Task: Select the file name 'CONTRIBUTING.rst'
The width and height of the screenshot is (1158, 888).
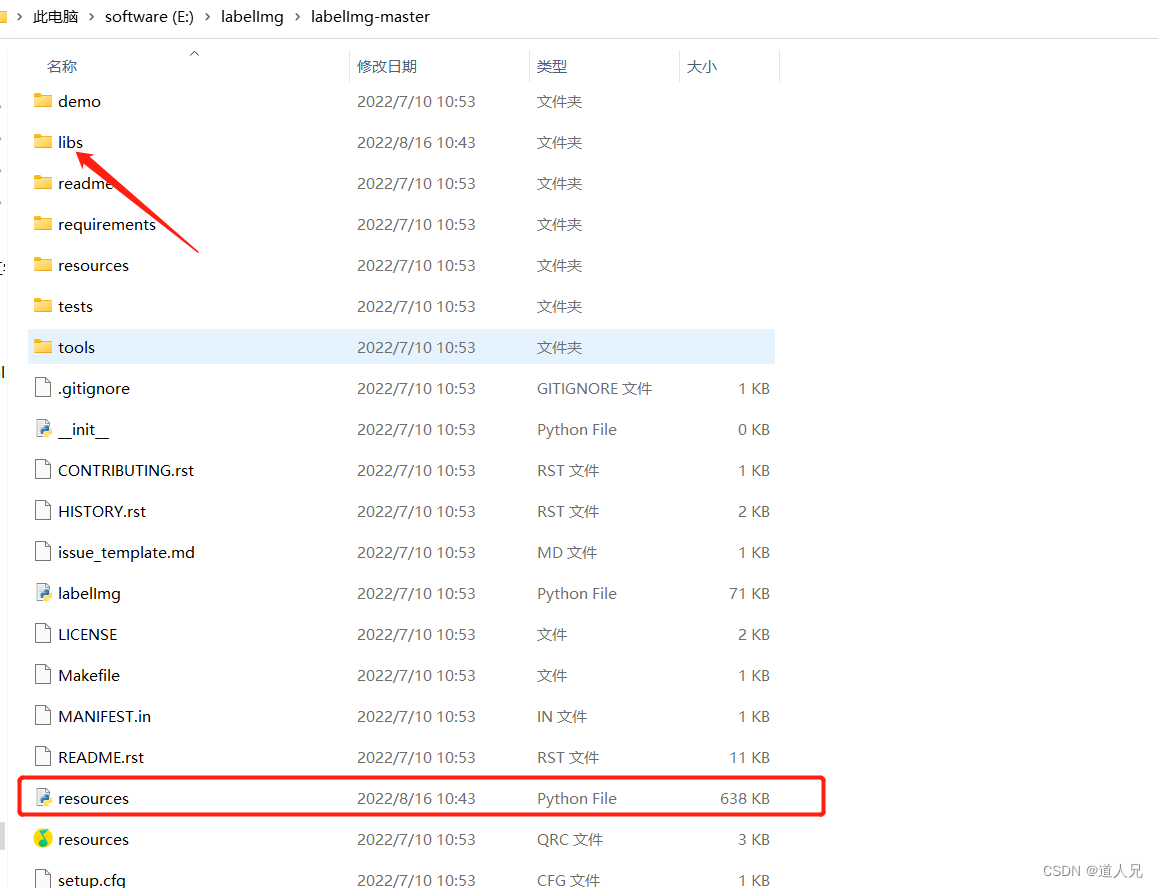Action: (126, 471)
